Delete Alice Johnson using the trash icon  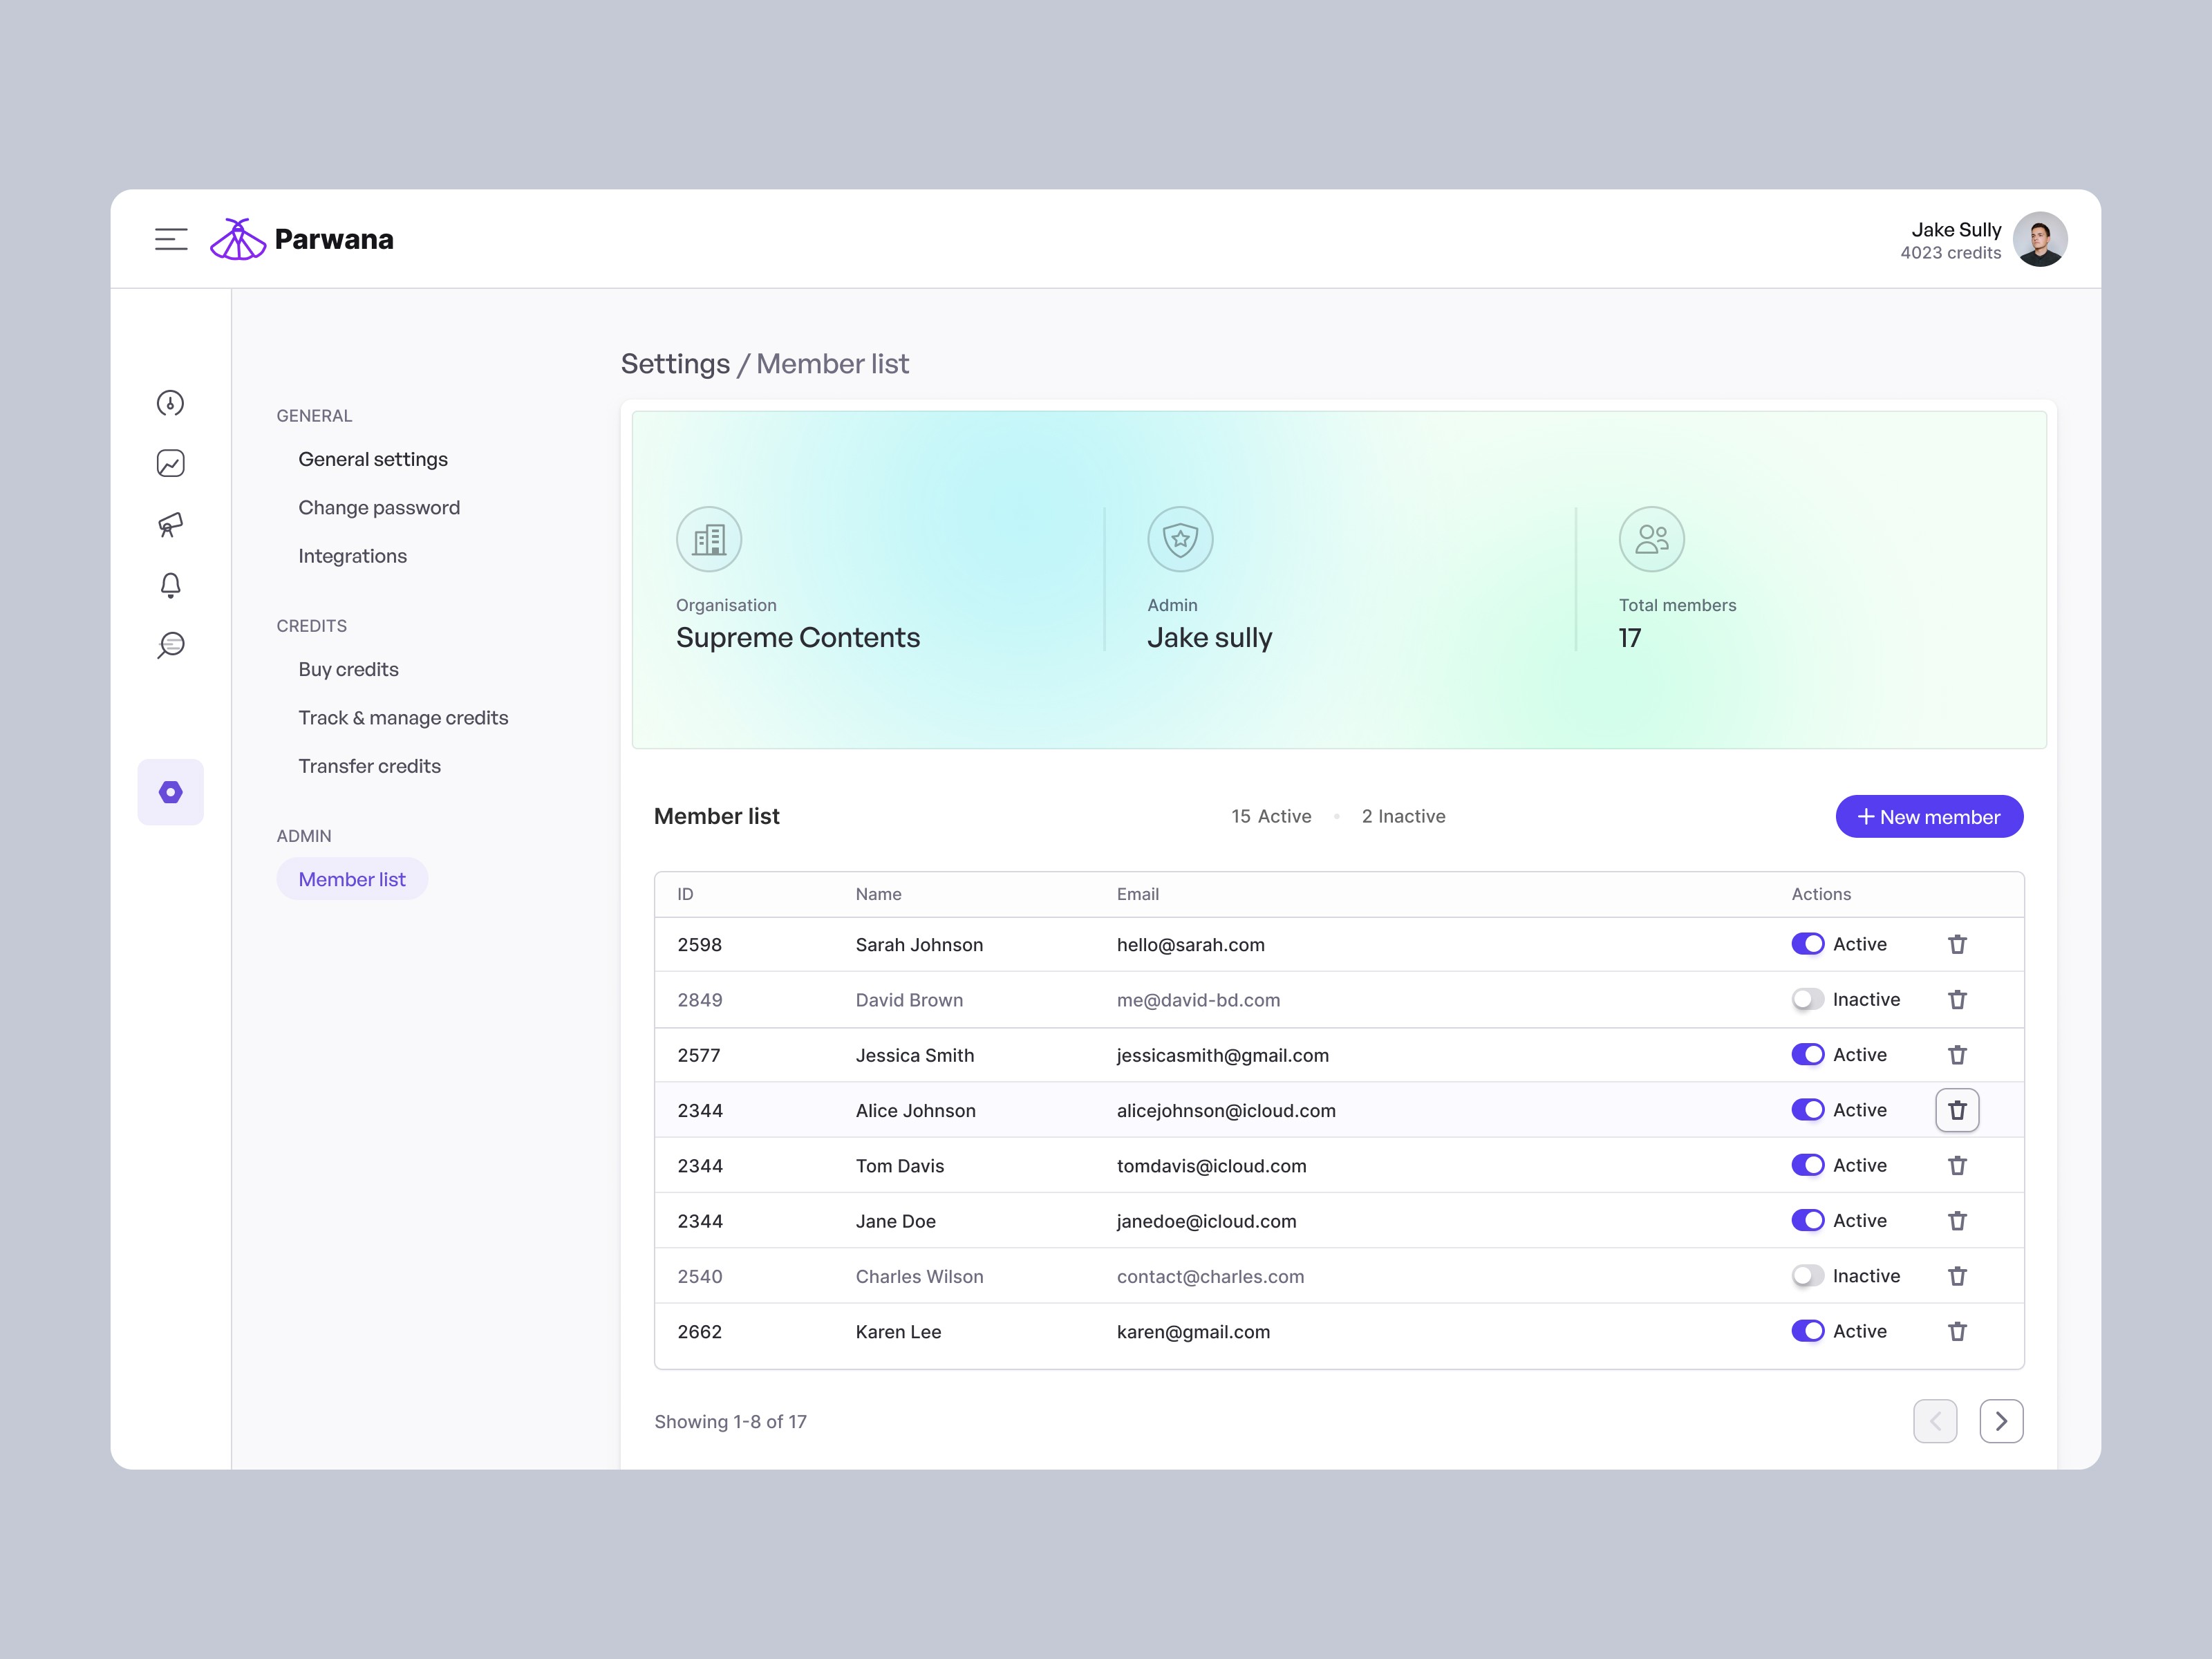pyautogui.click(x=1957, y=1110)
